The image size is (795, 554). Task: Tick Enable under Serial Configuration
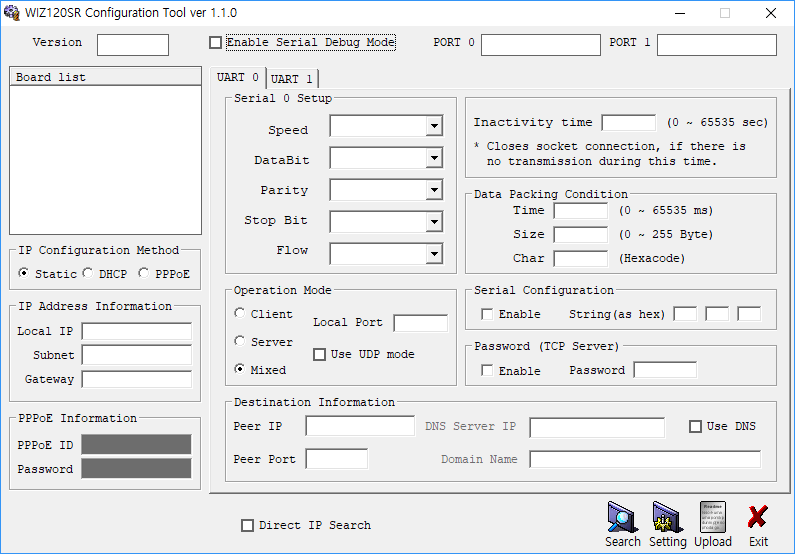pos(487,314)
